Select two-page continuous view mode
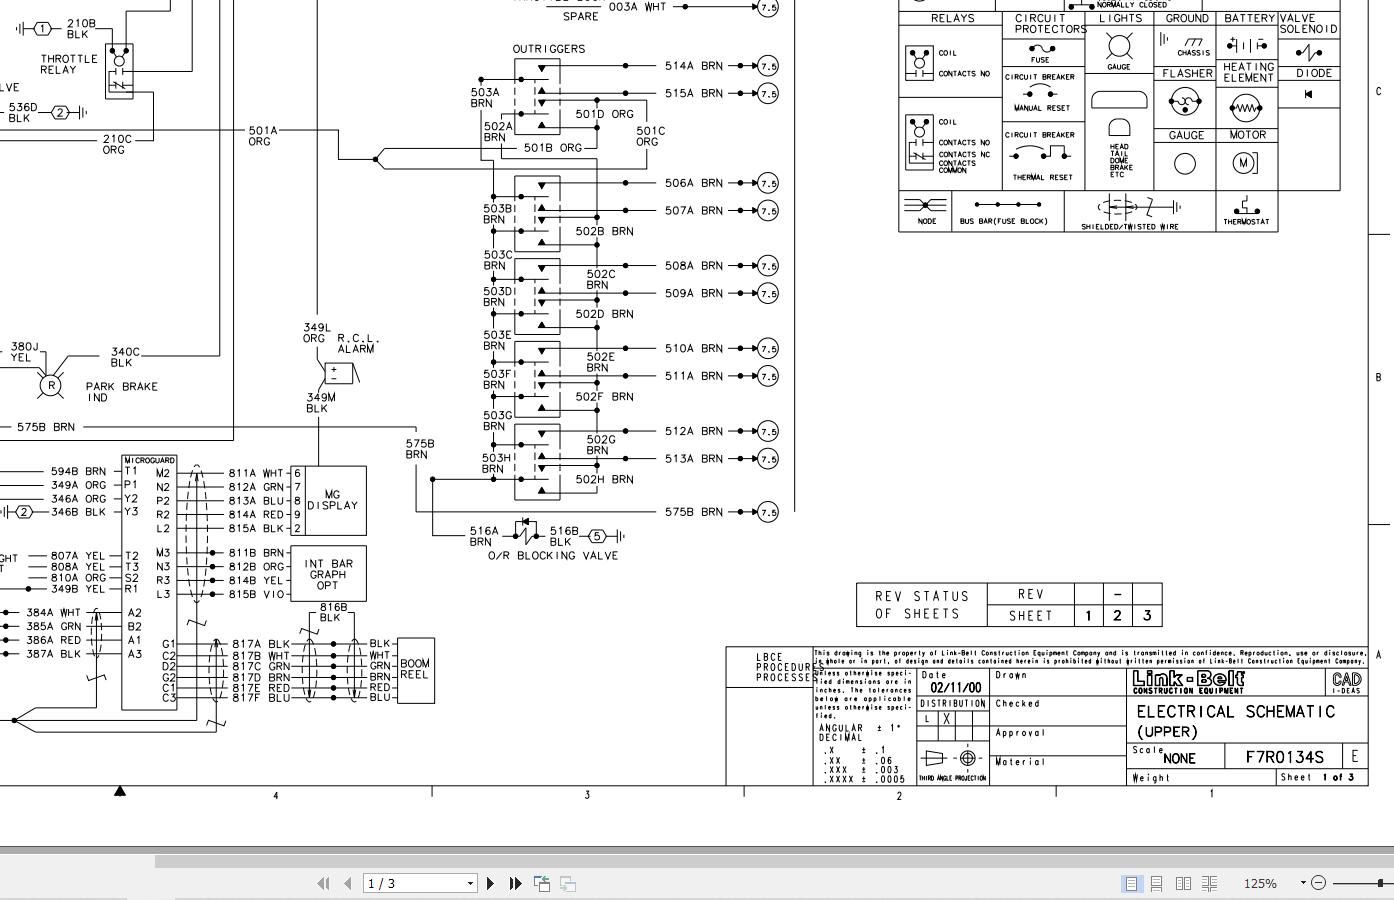The height and width of the screenshot is (900, 1394). (x=1209, y=883)
